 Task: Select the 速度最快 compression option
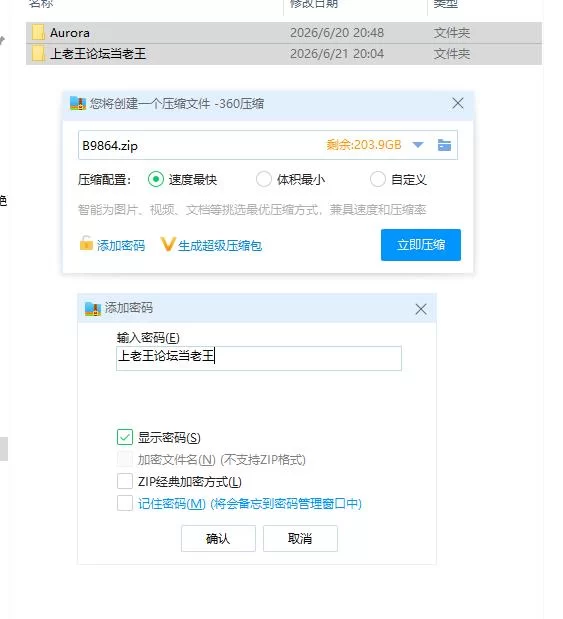click(x=156, y=180)
